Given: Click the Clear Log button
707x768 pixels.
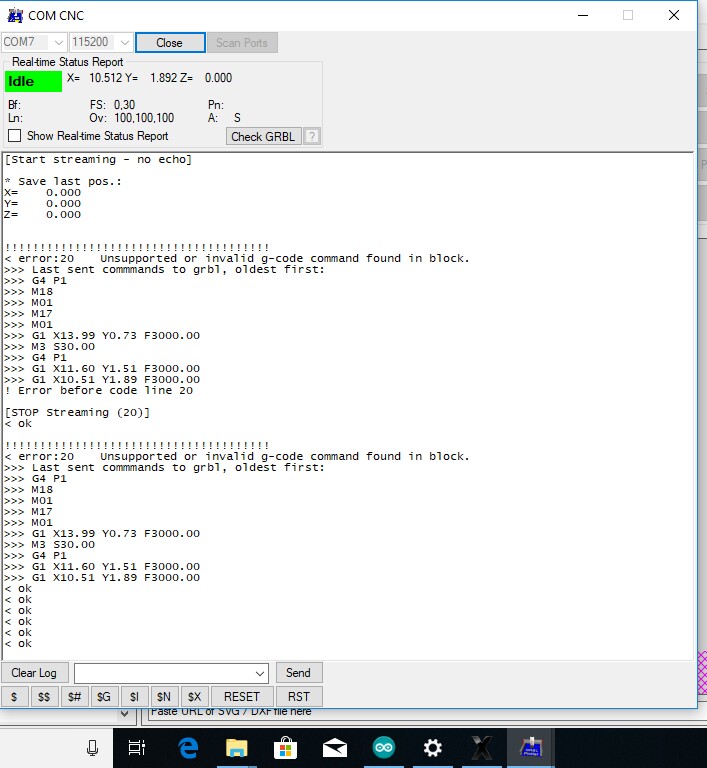Looking at the screenshot, I should 34,673.
